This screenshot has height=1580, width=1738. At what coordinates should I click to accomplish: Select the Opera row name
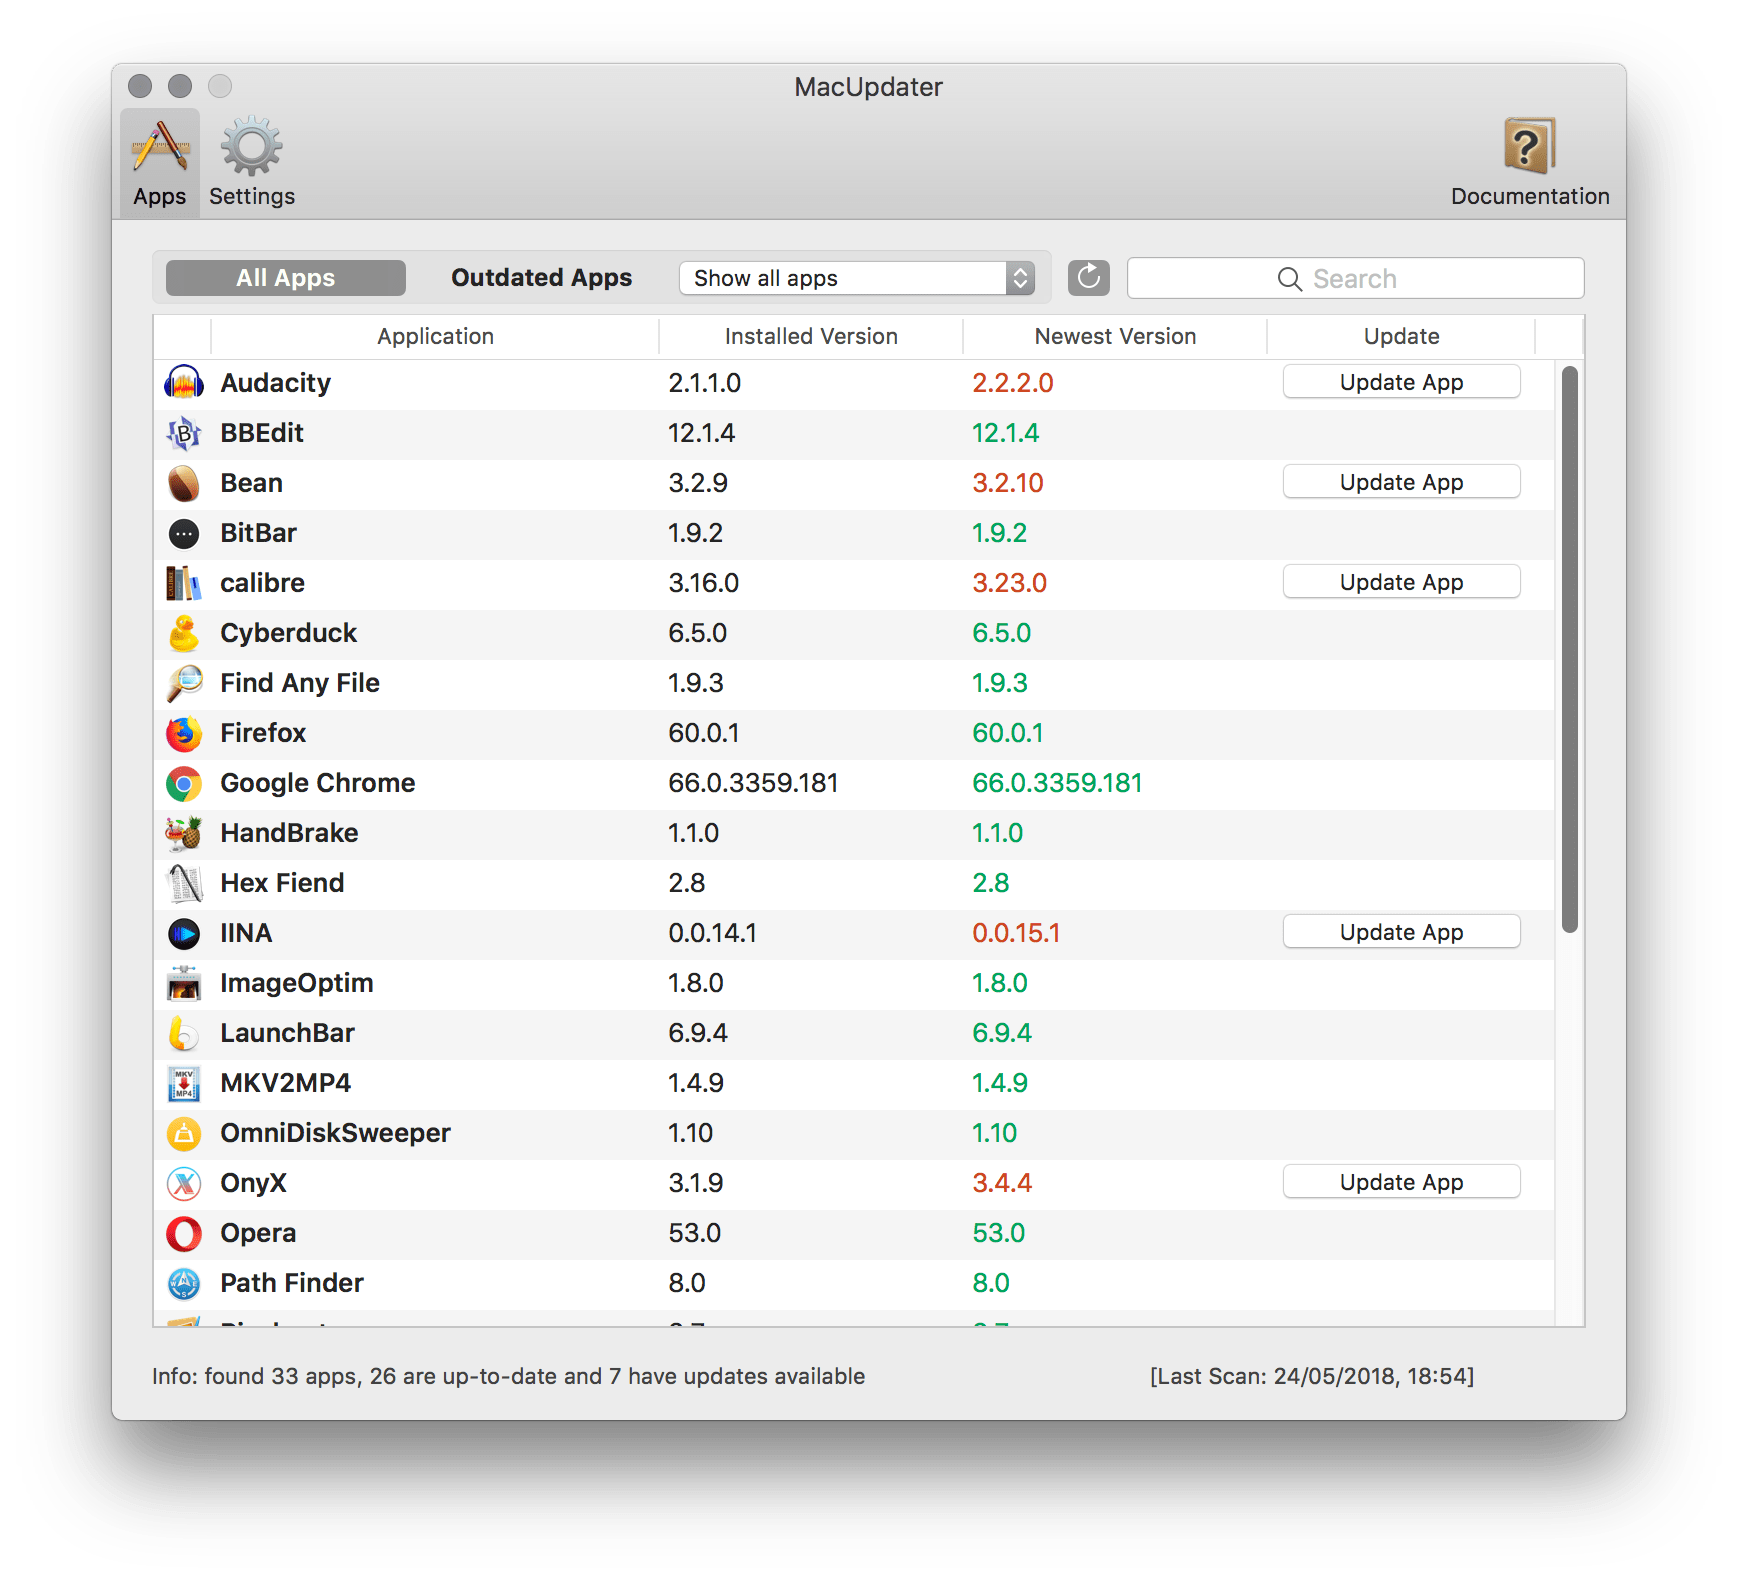coord(258,1233)
